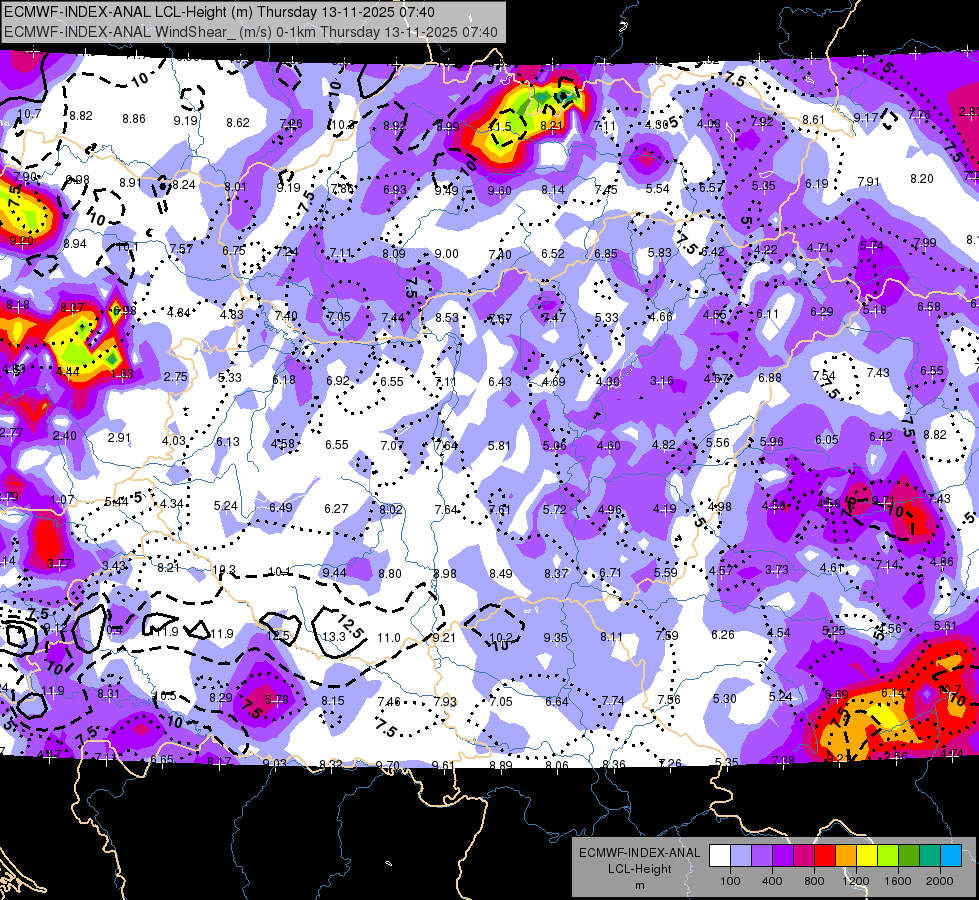This screenshot has width=979, height=900.
Task: Click the wind shear value 13.3
Action: pyautogui.click(x=333, y=636)
